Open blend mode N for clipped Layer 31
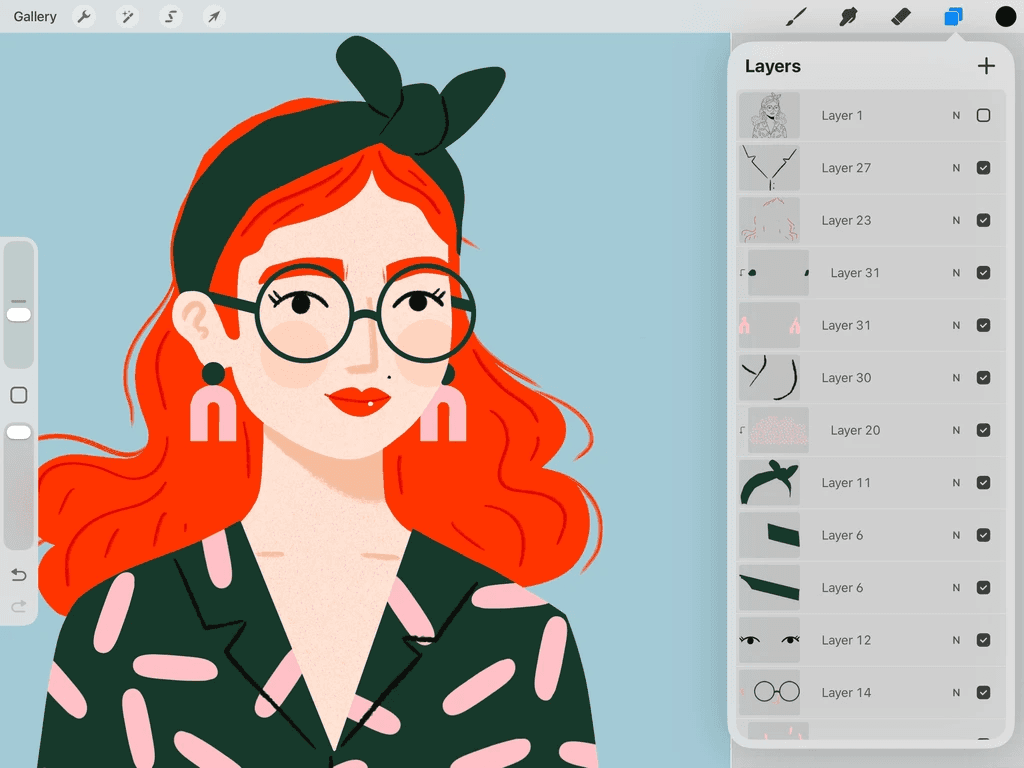Image resolution: width=1024 pixels, height=768 pixels. pos(956,273)
